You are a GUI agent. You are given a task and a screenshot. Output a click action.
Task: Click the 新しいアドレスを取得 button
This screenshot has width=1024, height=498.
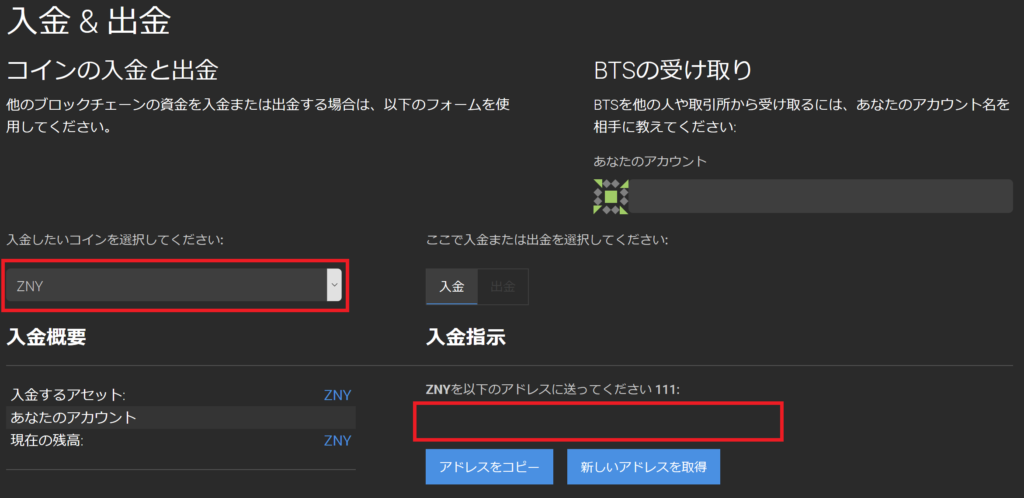(643, 467)
